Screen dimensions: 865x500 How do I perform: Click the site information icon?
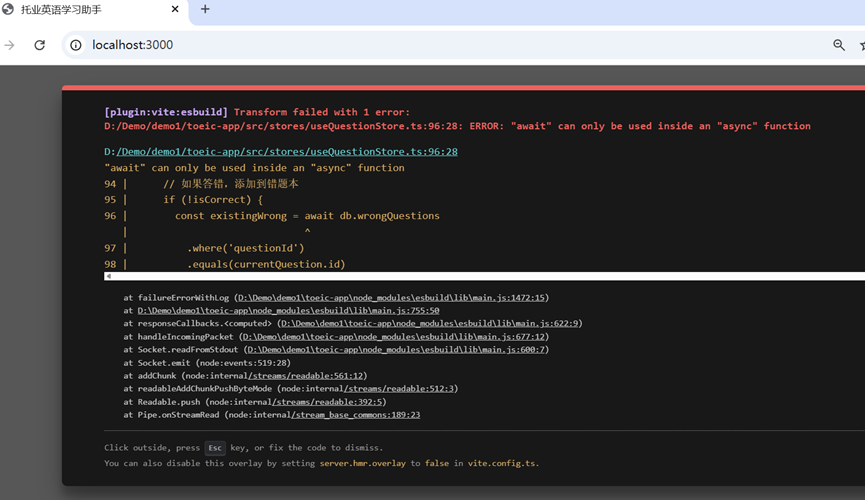point(75,45)
